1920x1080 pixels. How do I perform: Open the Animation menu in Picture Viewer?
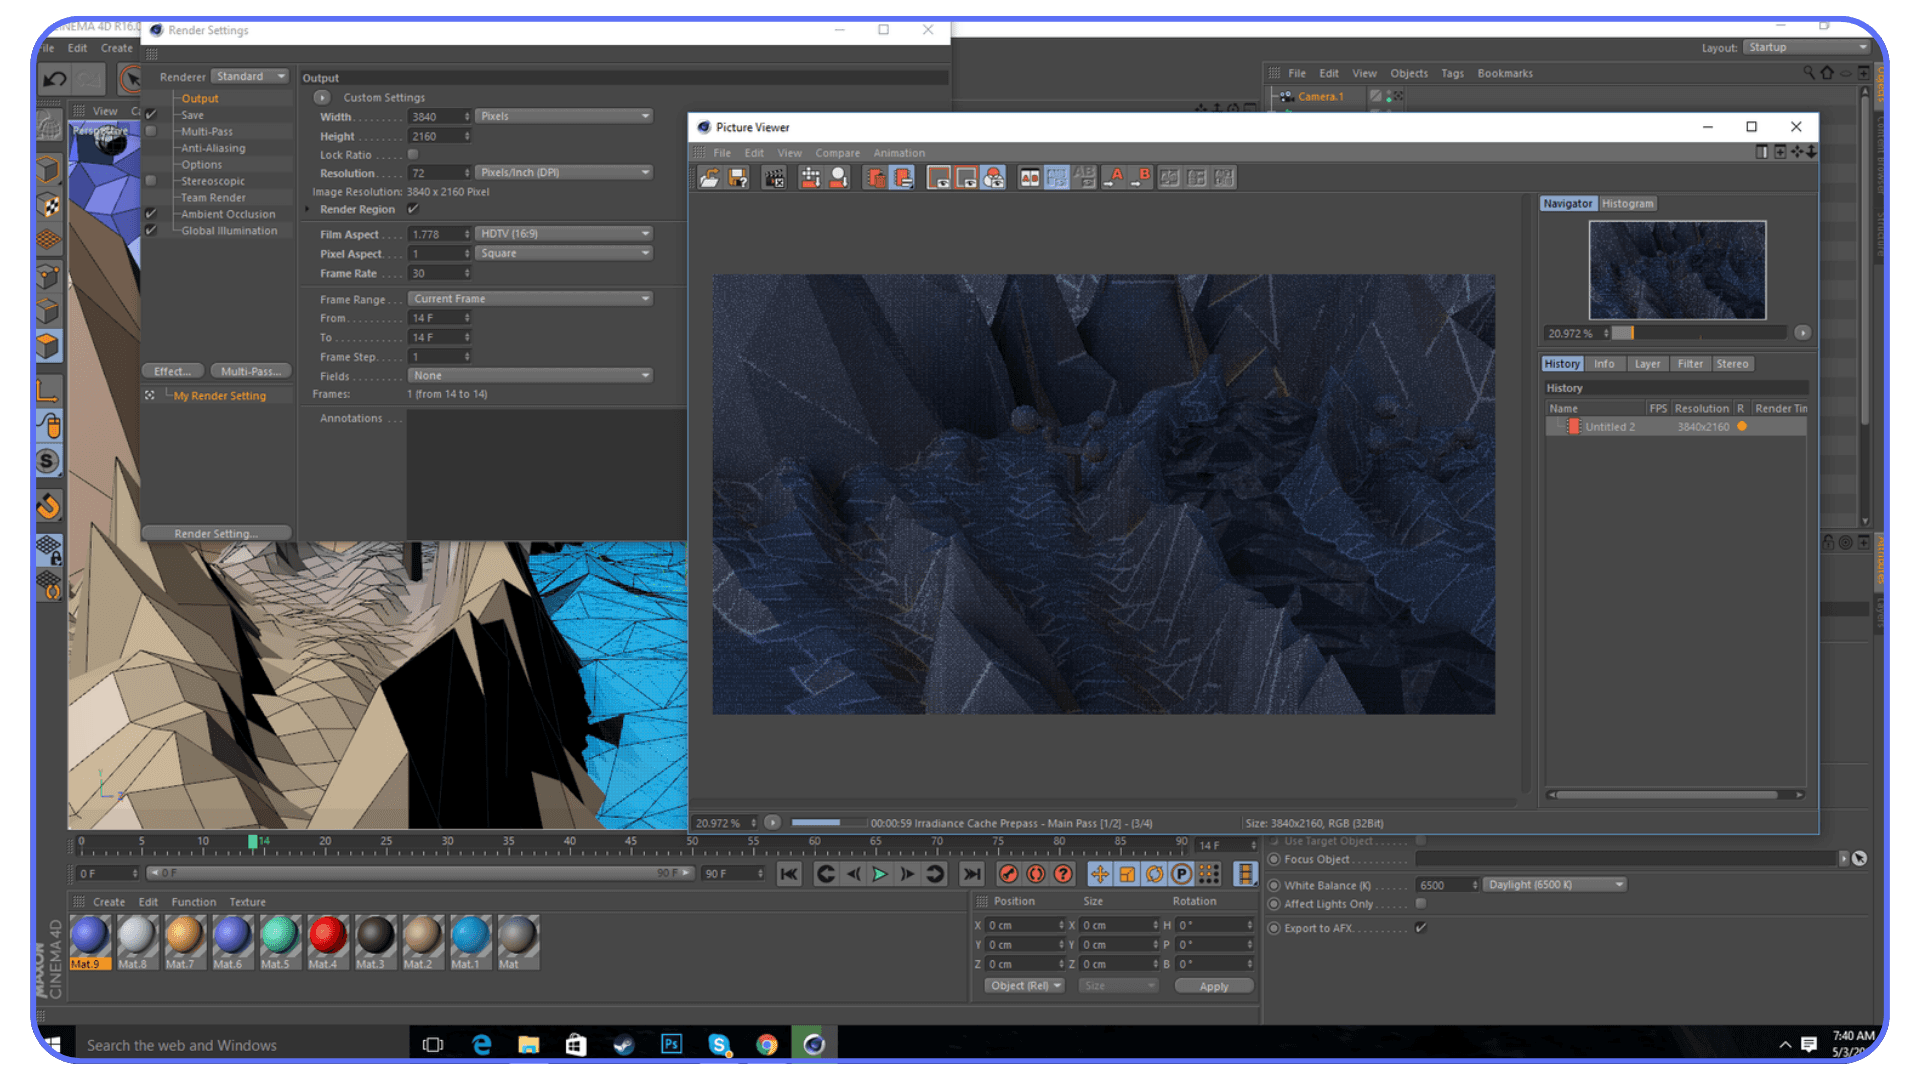click(x=898, y=152)
